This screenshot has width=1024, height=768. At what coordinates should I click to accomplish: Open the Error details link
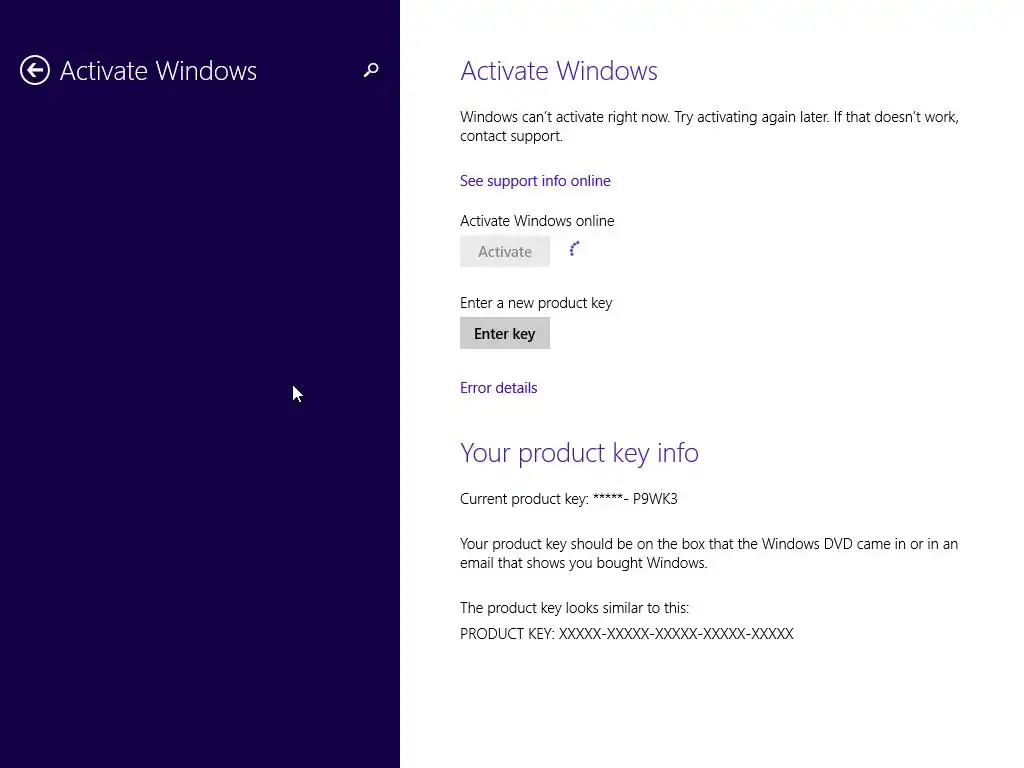click(x=498, y=388)
